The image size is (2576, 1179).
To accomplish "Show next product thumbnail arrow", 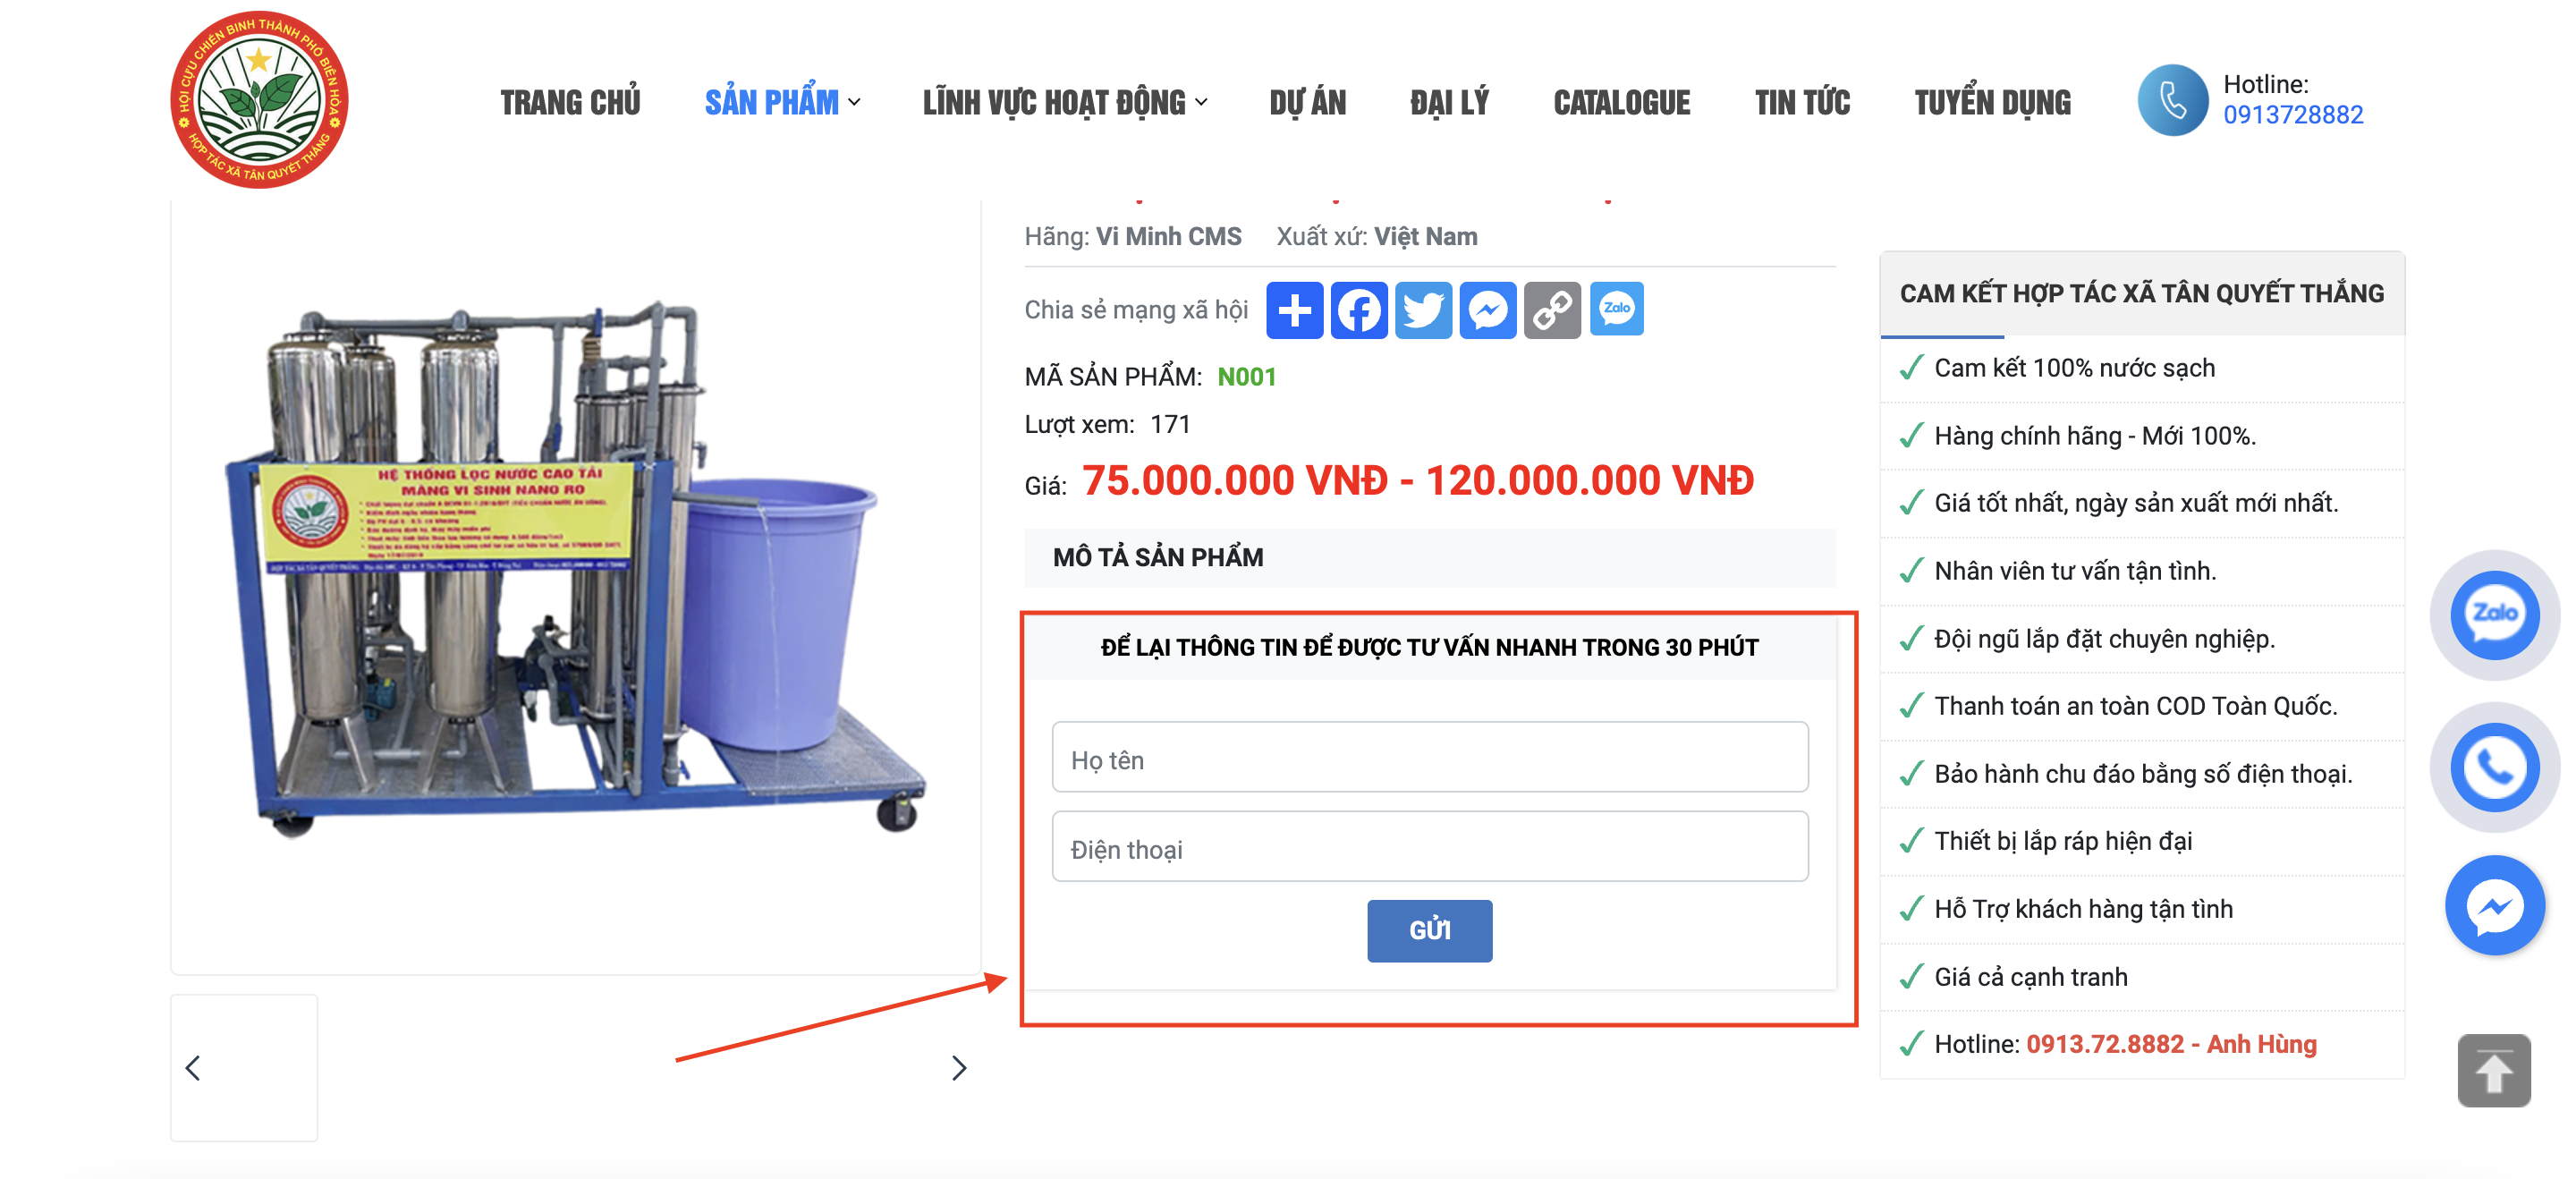I will [x=958, y=1068].
